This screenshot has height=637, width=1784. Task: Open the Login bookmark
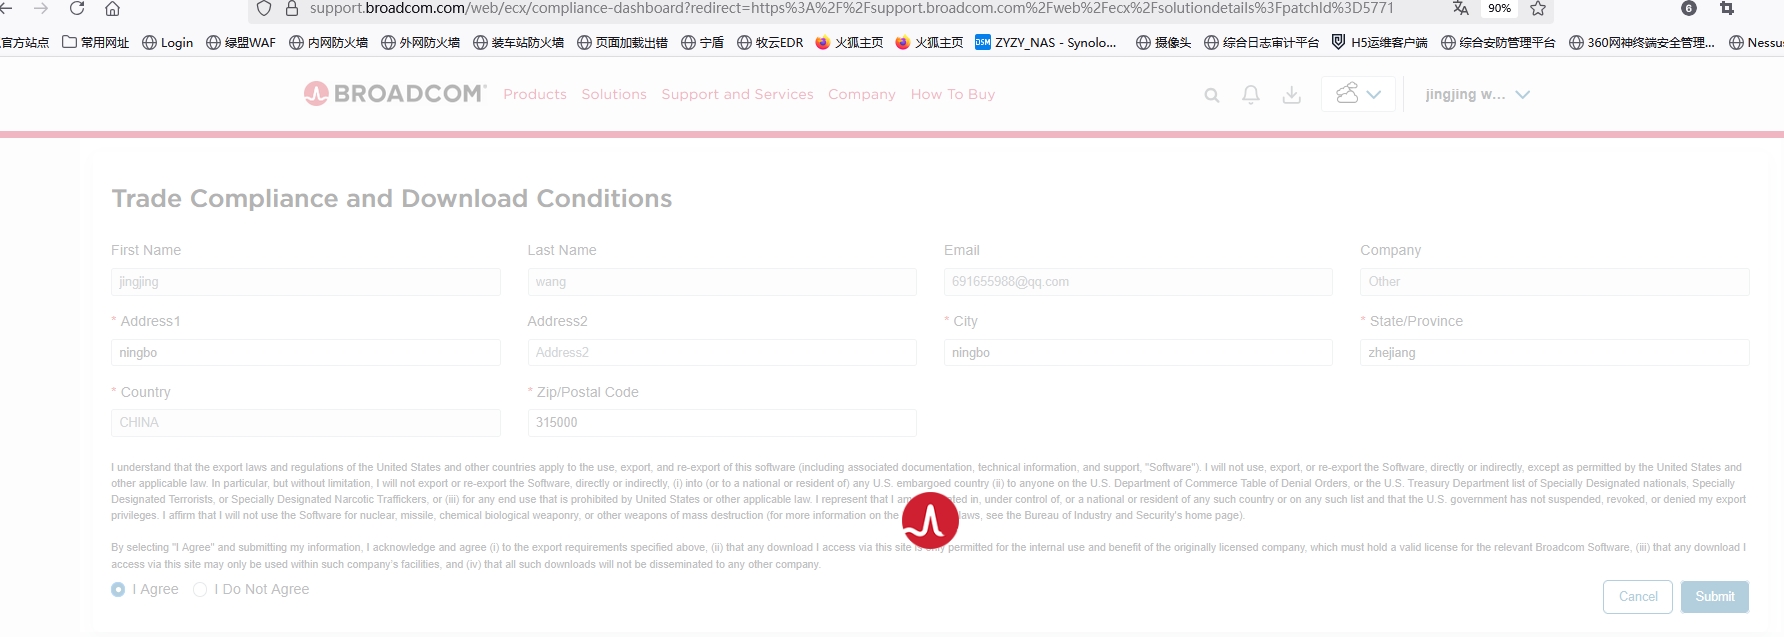point(168,42)
